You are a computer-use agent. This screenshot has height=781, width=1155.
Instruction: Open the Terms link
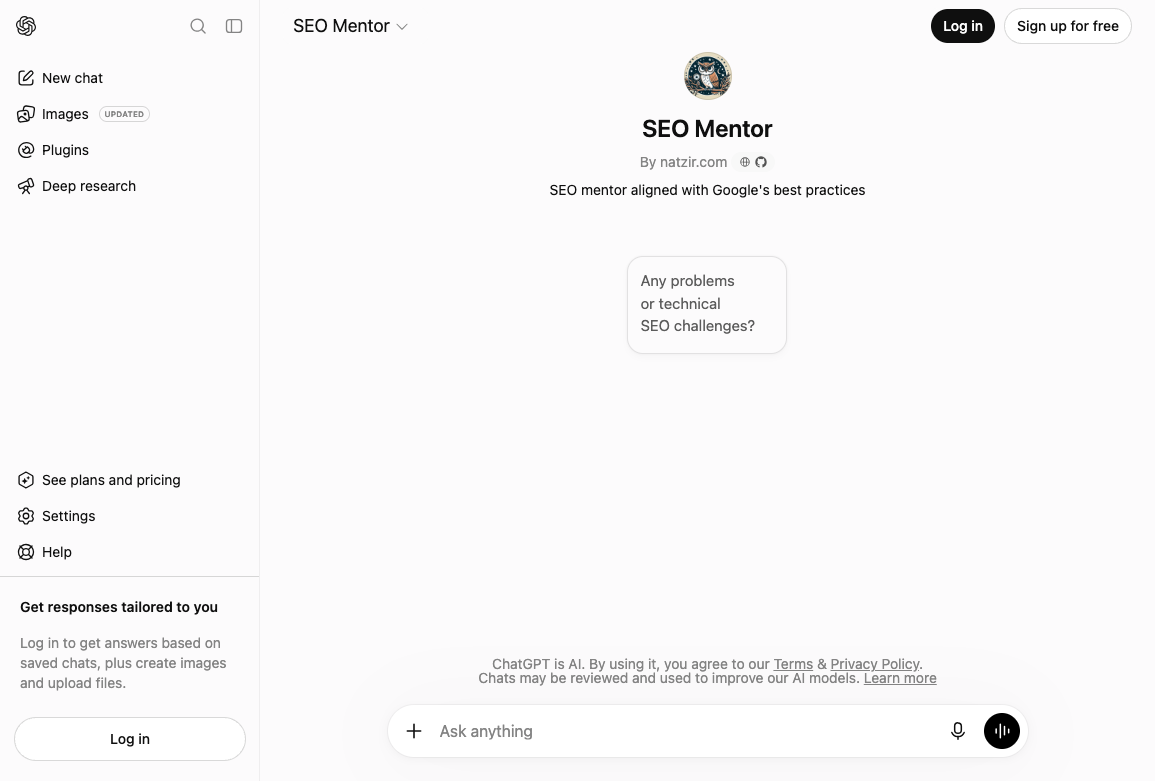click(x=793, y=664)
